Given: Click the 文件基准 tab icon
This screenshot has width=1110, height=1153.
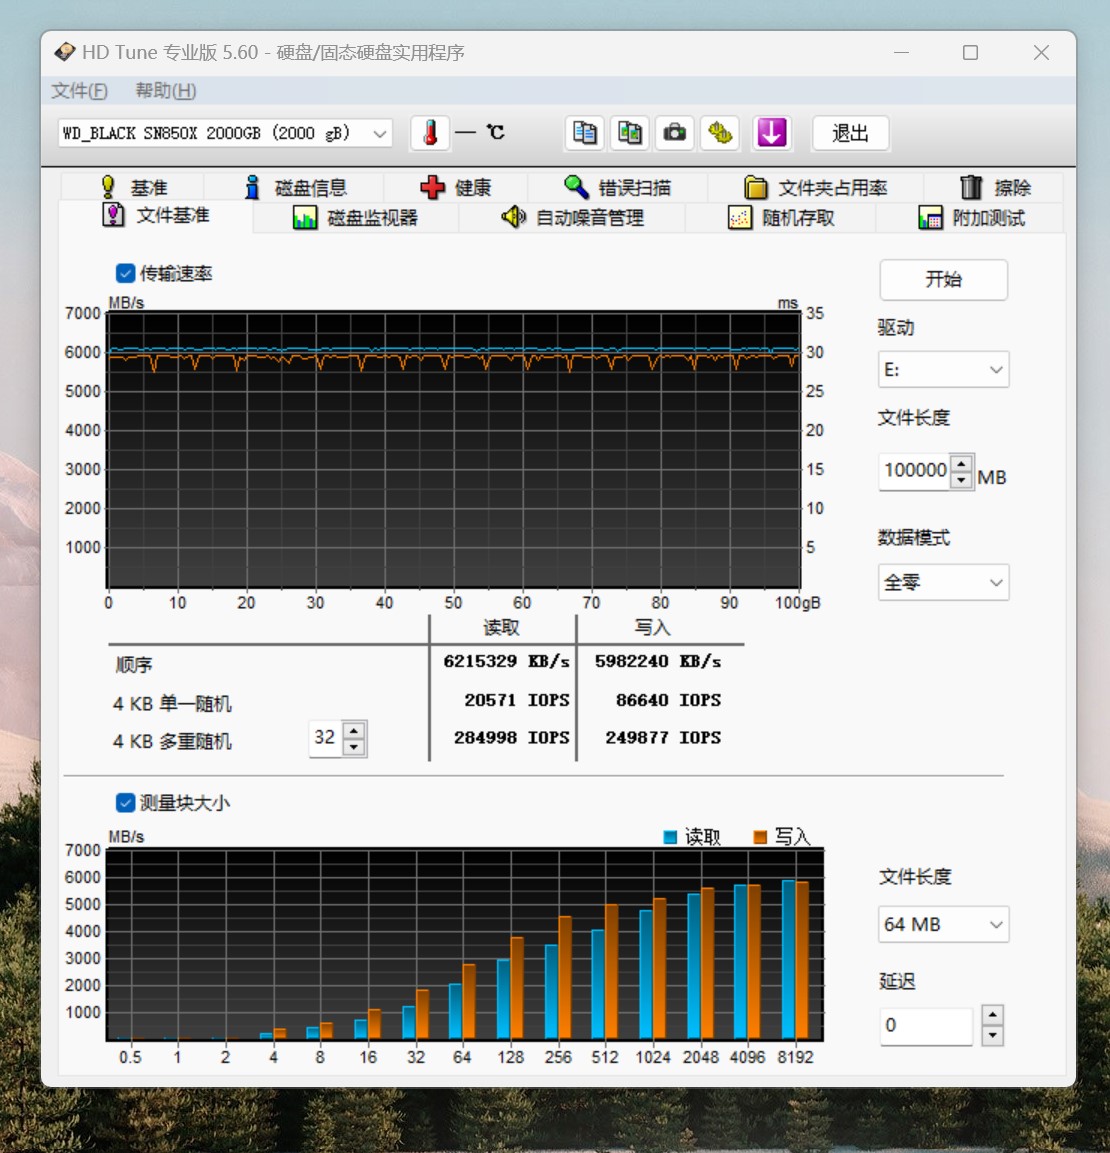Looking at the screenshot, I should pos(113,215).
